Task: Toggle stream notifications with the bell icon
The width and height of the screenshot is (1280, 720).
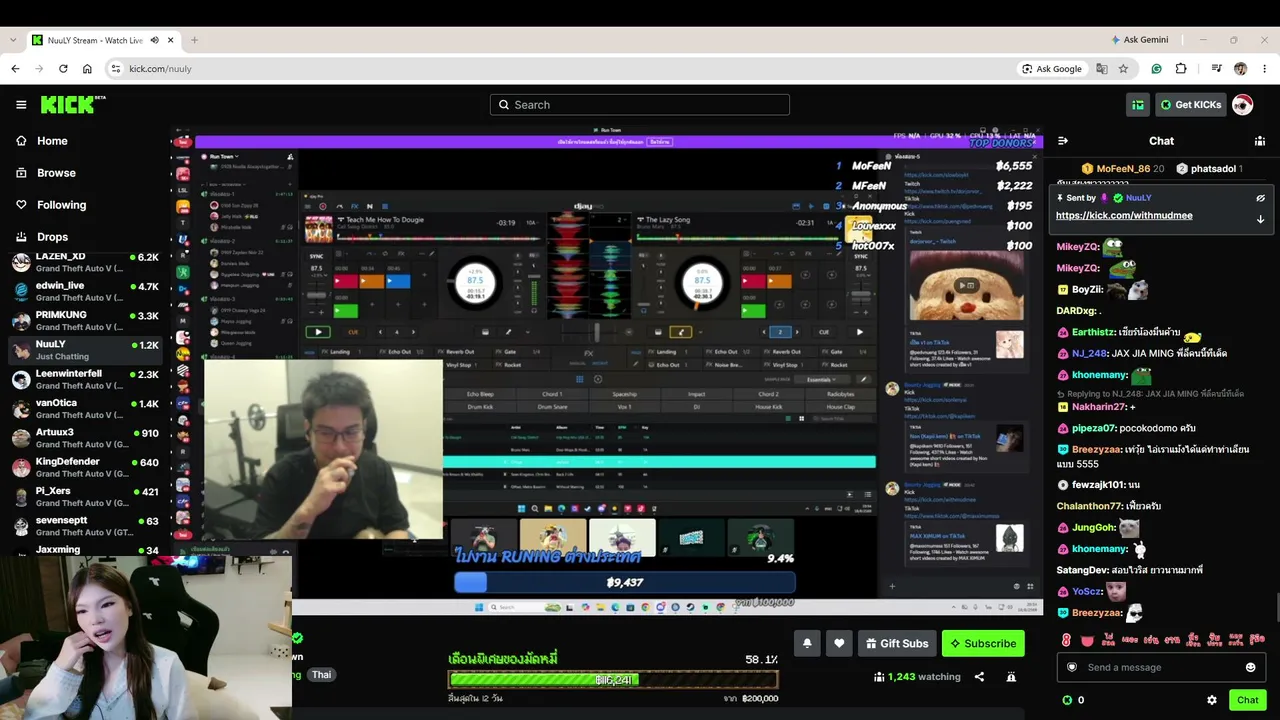Action: point(807,644)
